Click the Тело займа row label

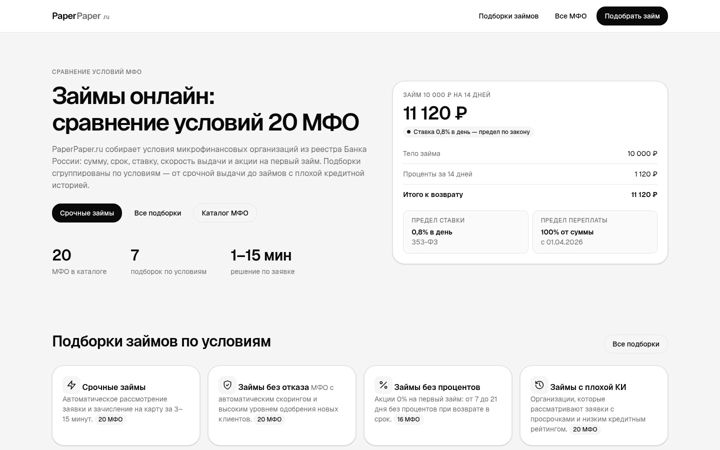(422, 153)
